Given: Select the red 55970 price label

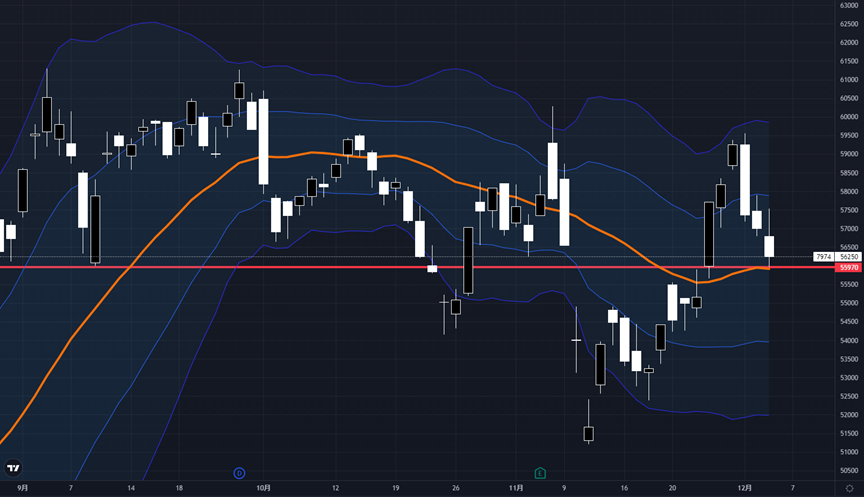Looking at the screenshot, I should [x=849, y=268].
